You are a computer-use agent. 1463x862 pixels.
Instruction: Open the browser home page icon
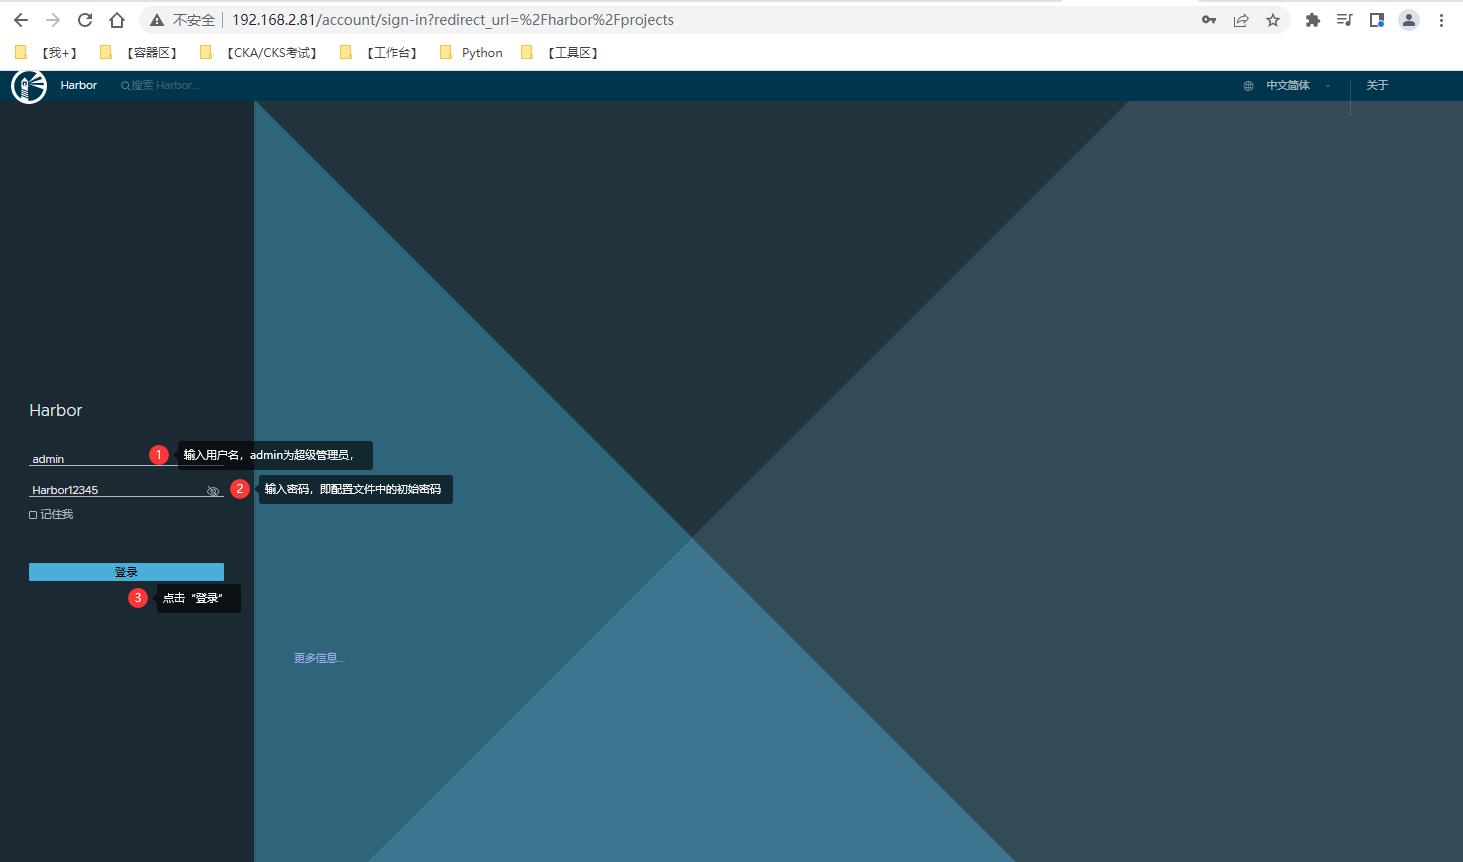tap(117, 20)
